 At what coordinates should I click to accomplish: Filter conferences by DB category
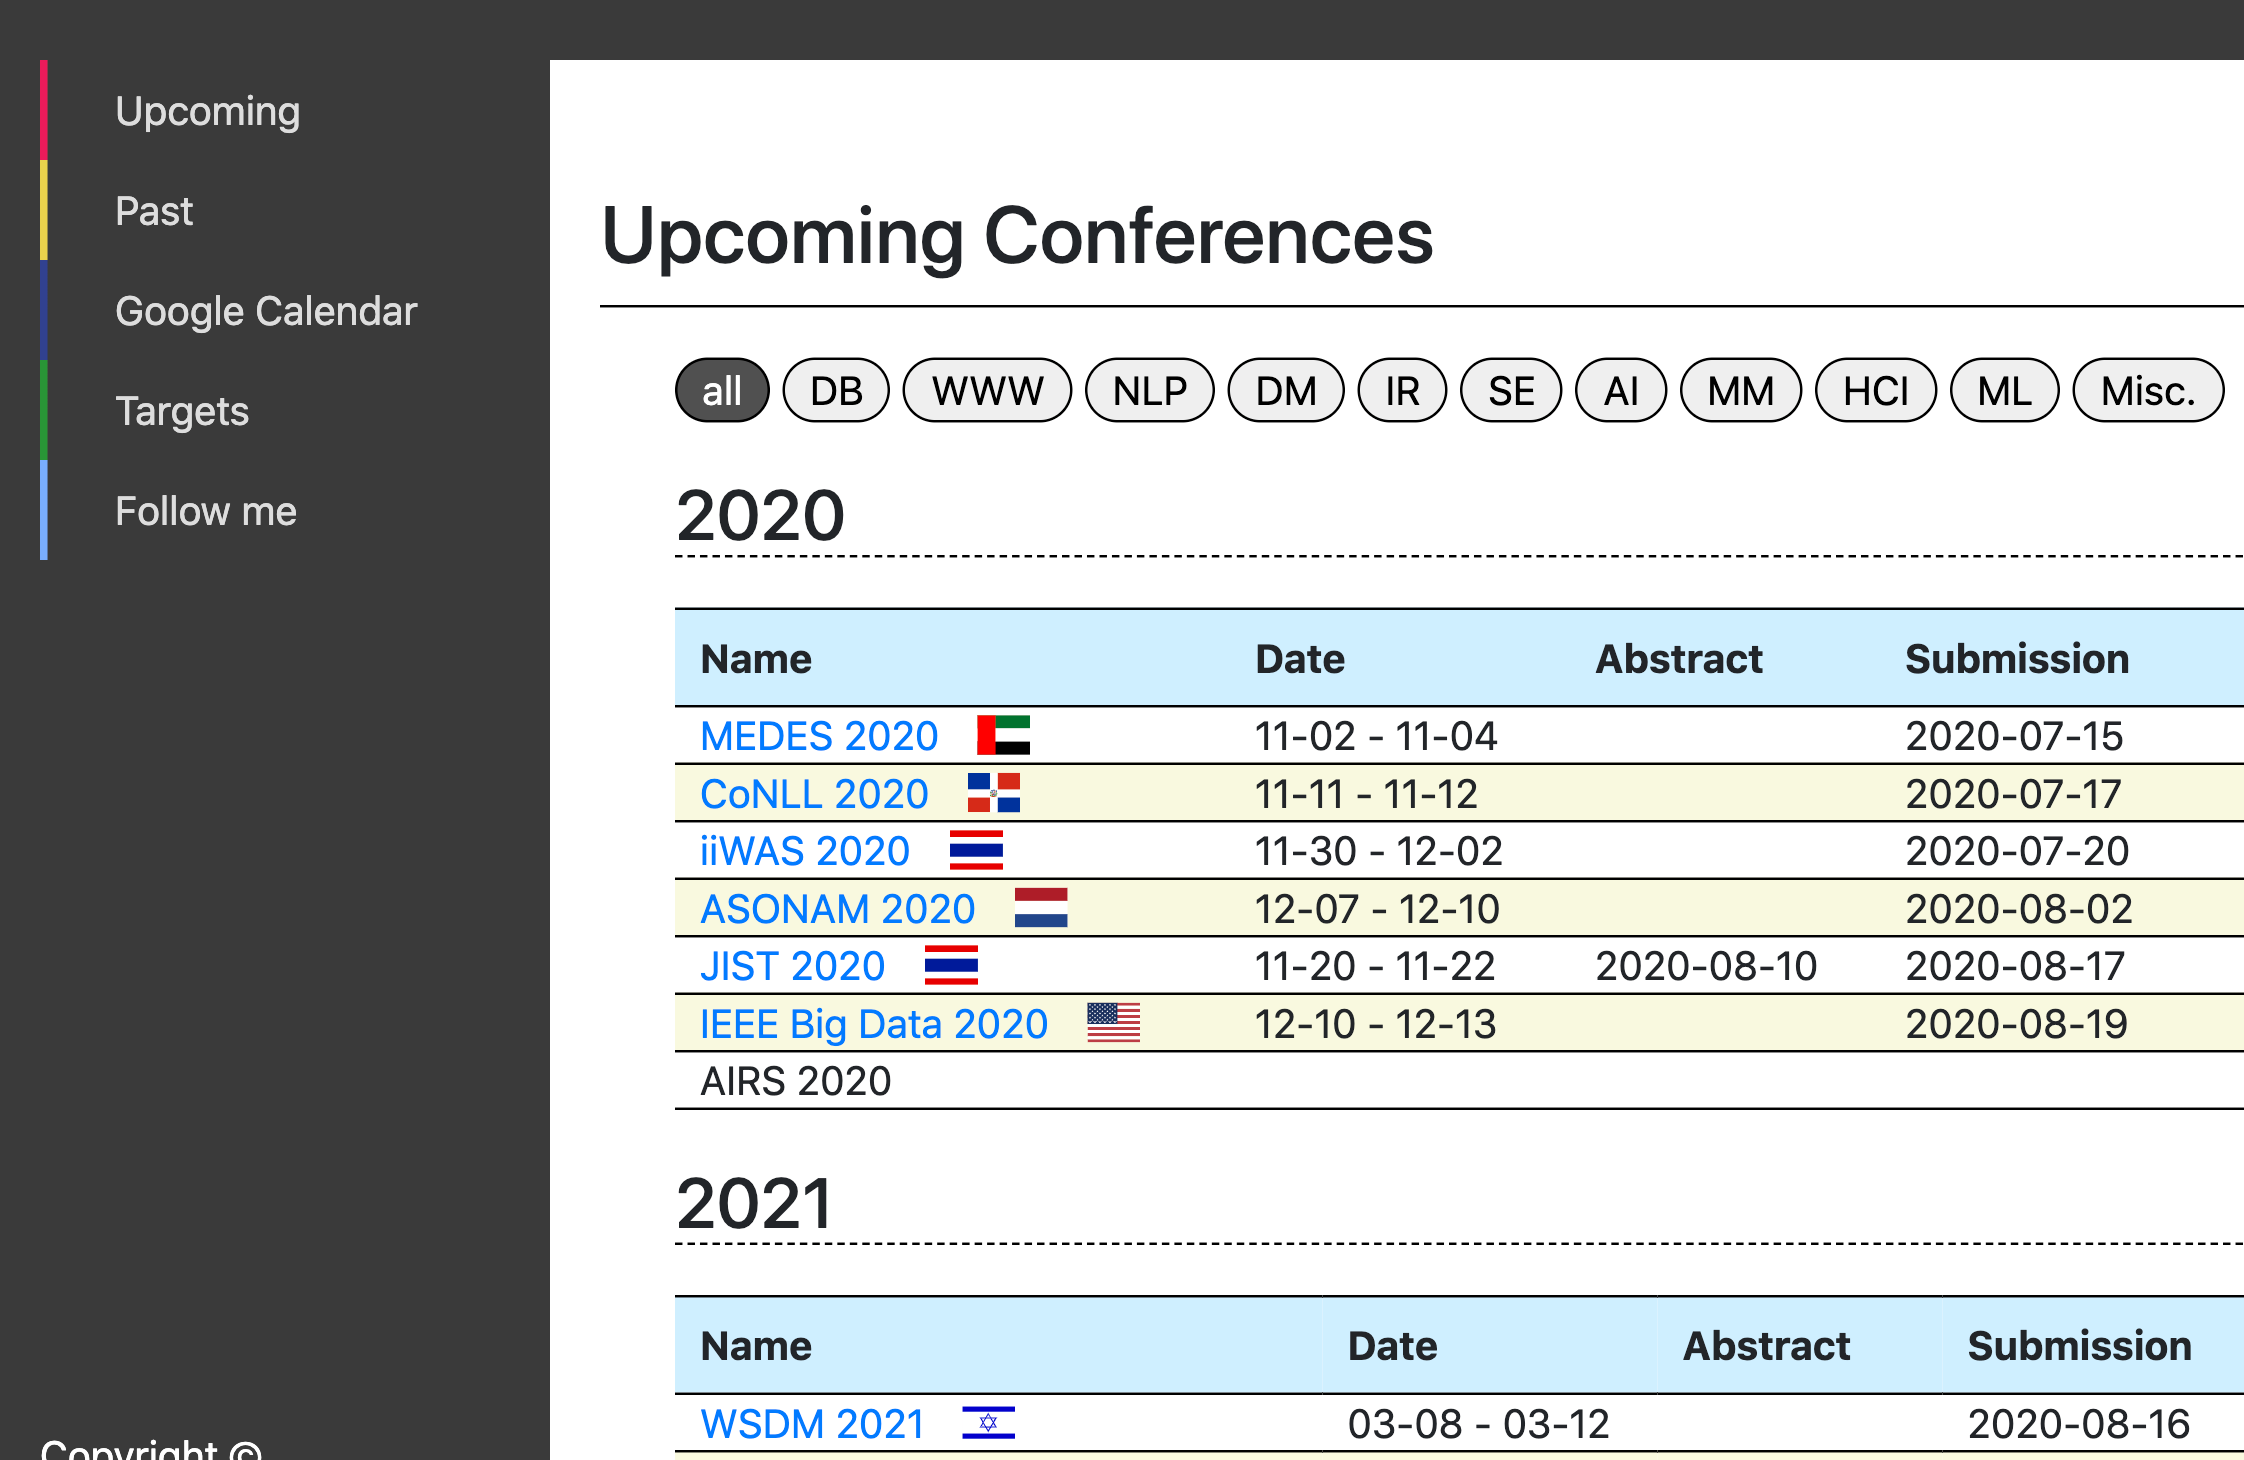tap(836, 391)
